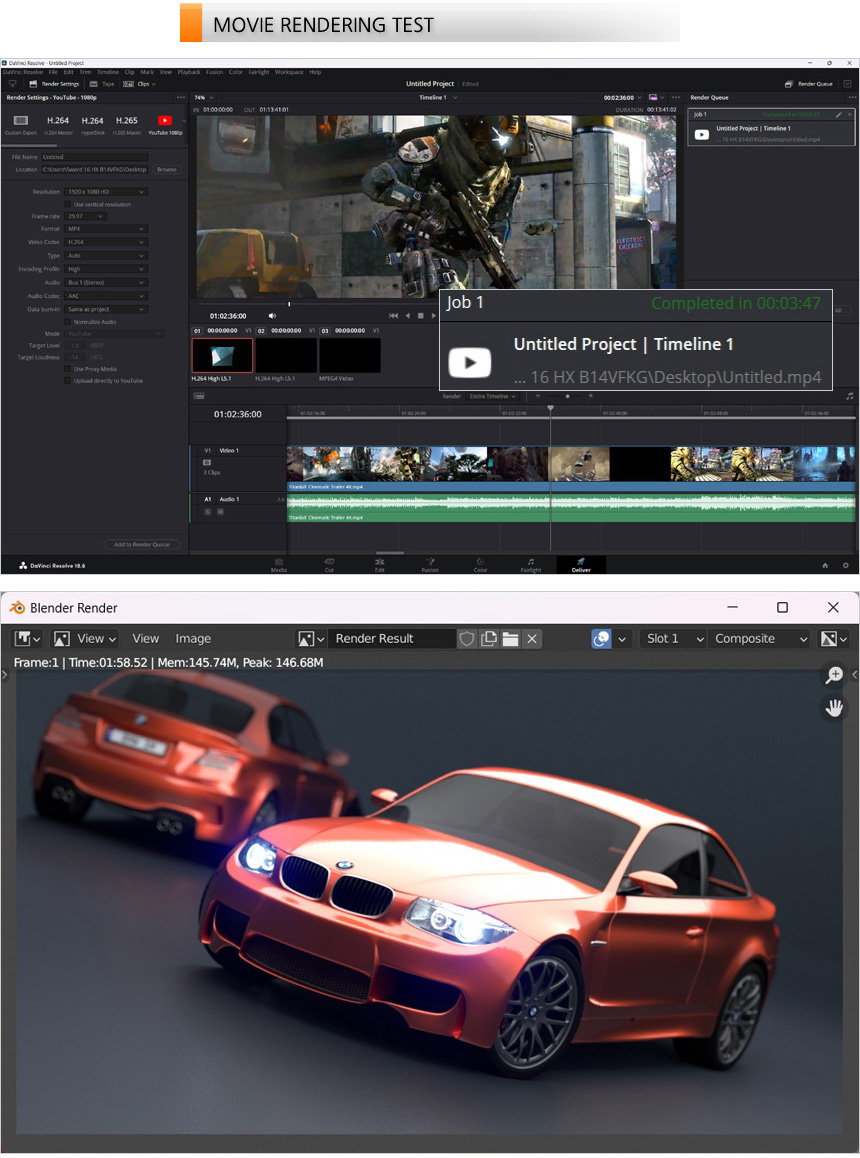Open the Deliver page
Image resolution: width=860 pixels, height=1158 pixels.
(x=581, y=565)
